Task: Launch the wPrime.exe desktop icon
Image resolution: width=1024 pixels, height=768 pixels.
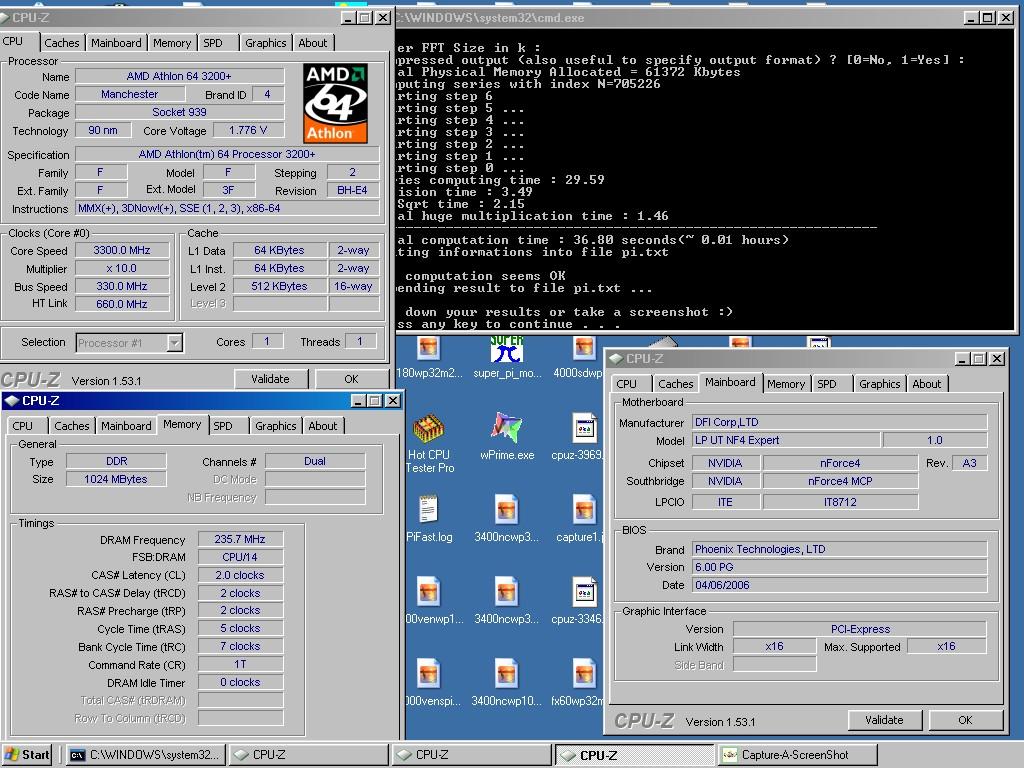Action: [507, 436]
